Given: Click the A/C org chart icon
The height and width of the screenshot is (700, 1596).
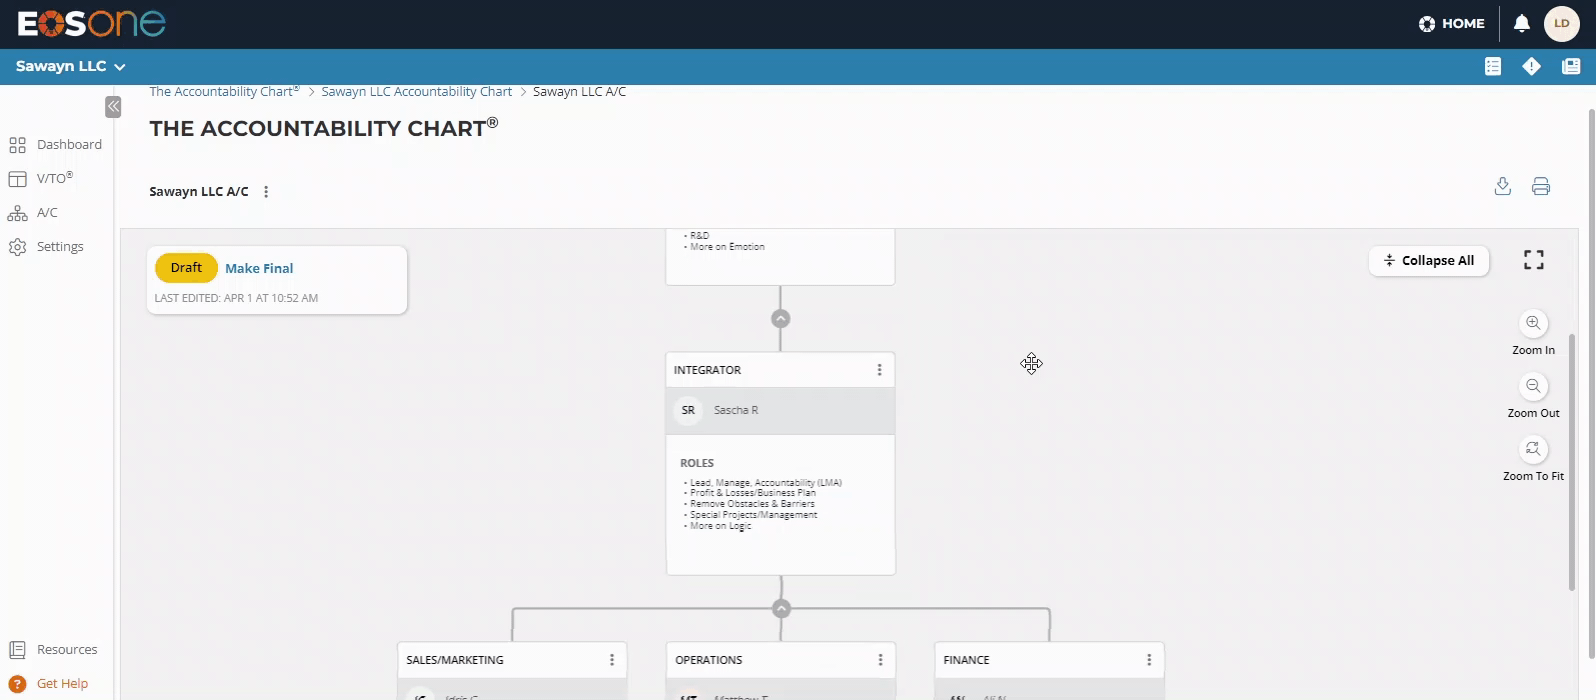Looking at the screenshot, I should click(x=17, y=213).
